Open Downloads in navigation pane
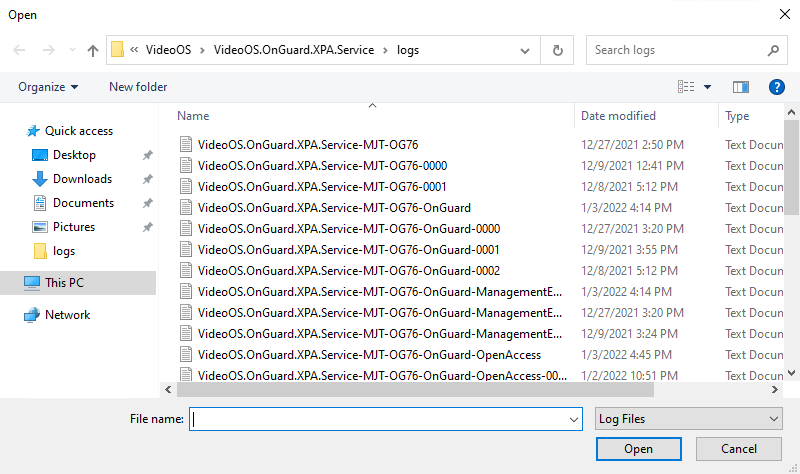Image resolution: width=800 pixels, height=474 pixels. (x=82, y=179)
